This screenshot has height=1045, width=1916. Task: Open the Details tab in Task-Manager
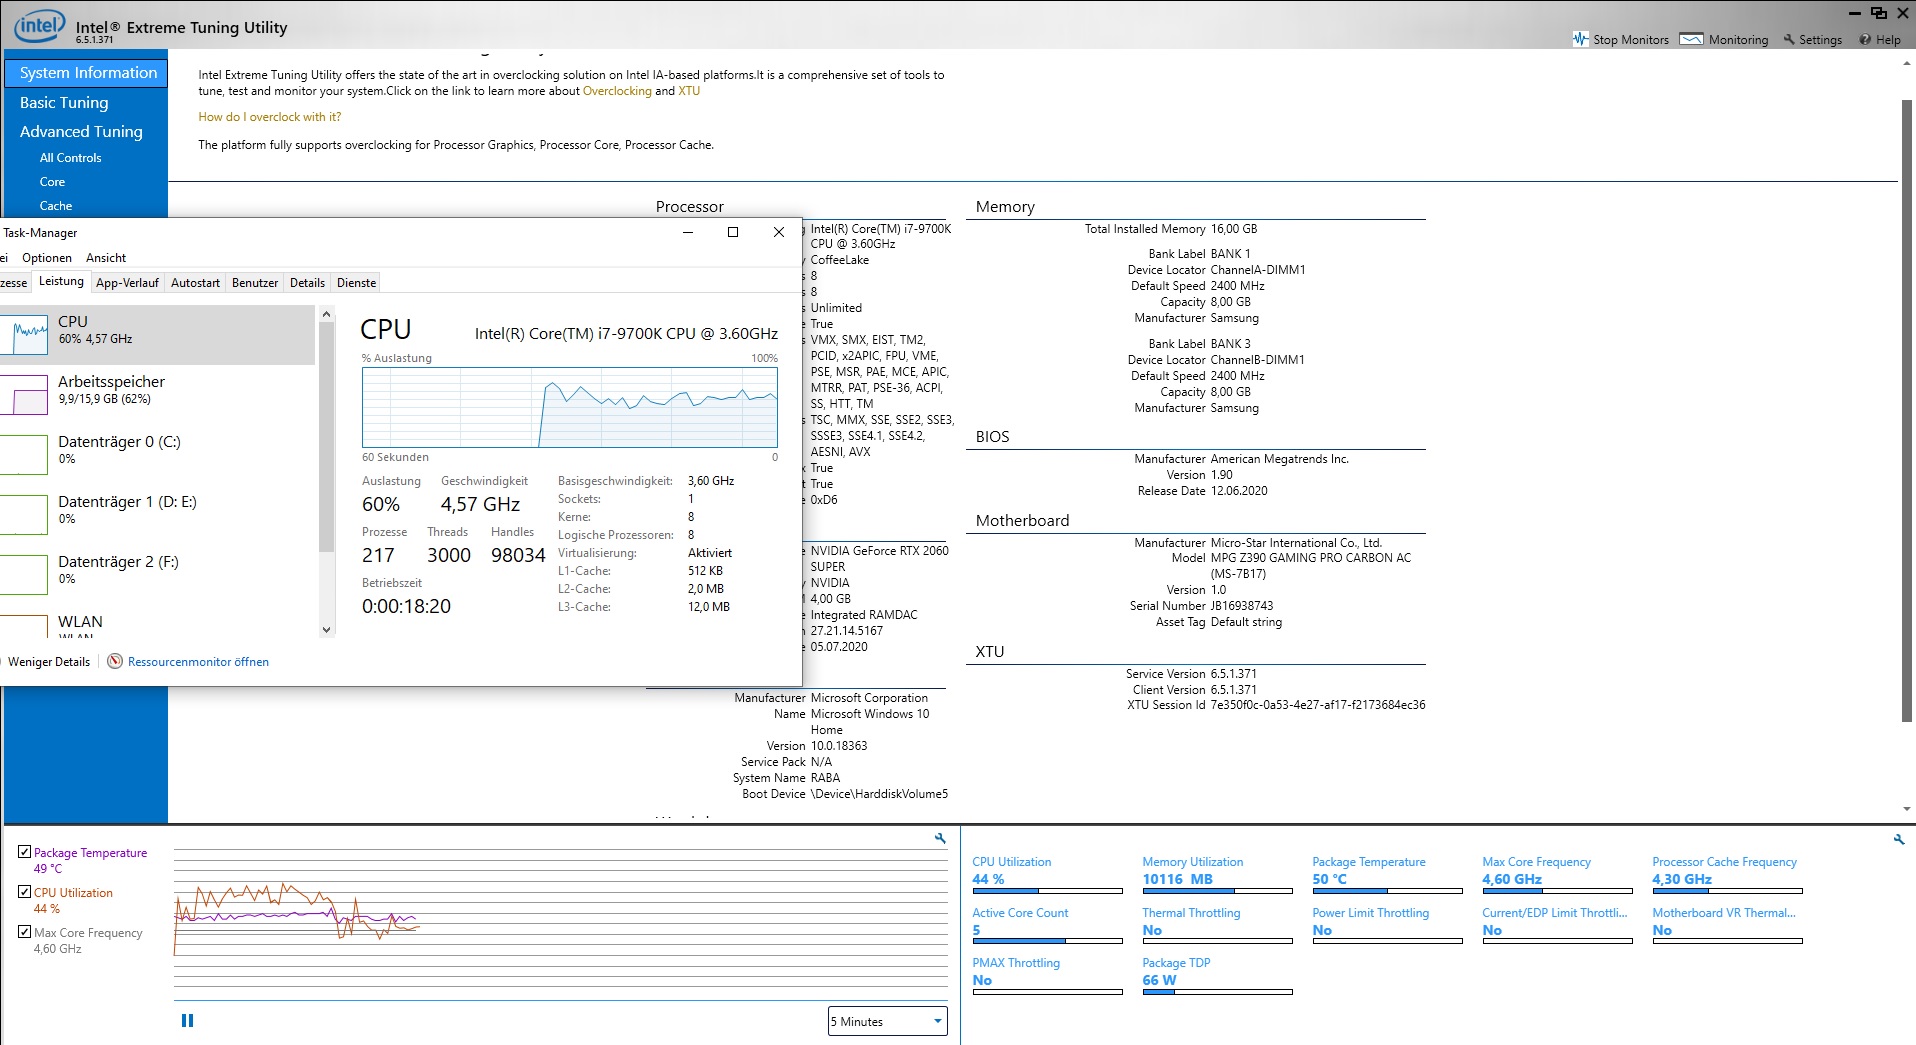point(307,283)
